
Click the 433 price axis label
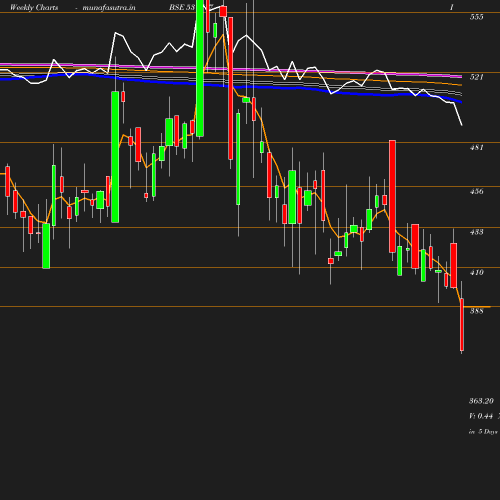(476, 232)
